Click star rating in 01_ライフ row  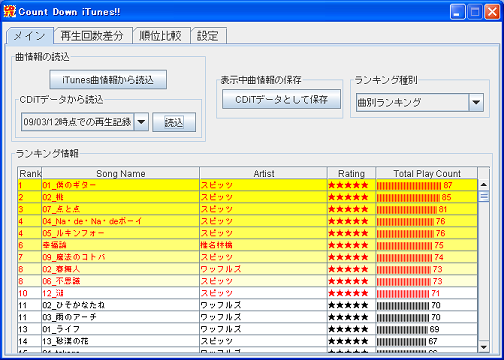348,329
